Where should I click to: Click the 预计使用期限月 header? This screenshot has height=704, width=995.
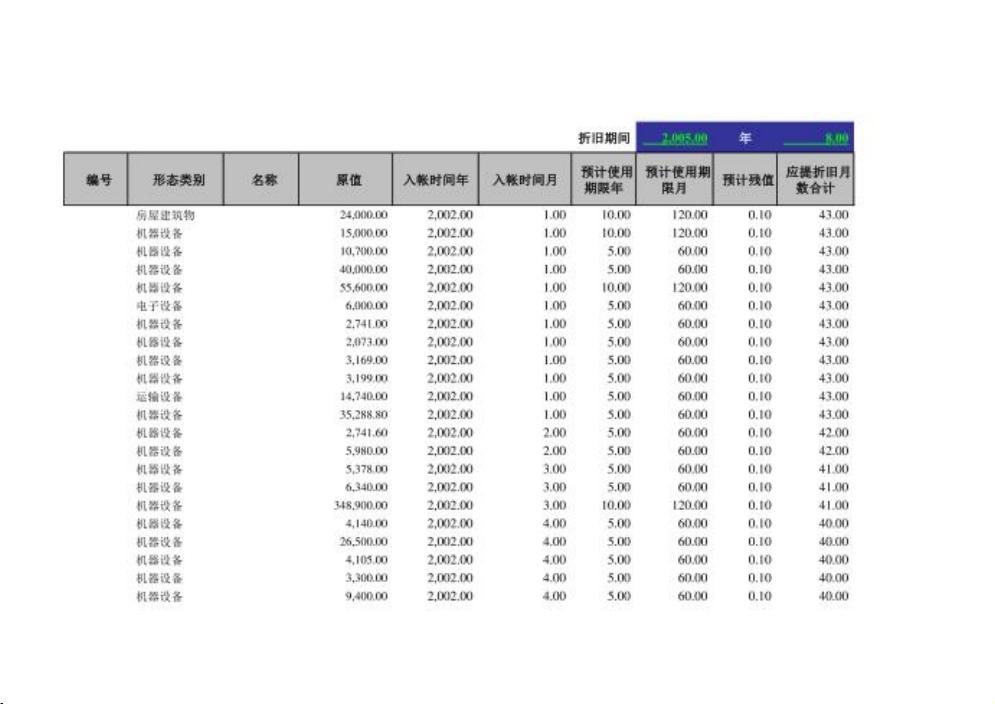[x=675, y=179]
